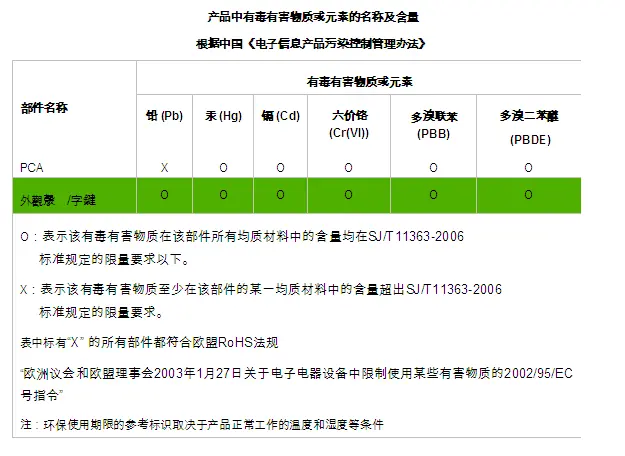Screen dimensions: 625x456
Task: Select the 镉 (Cd) column header
Action: (280, 116)
